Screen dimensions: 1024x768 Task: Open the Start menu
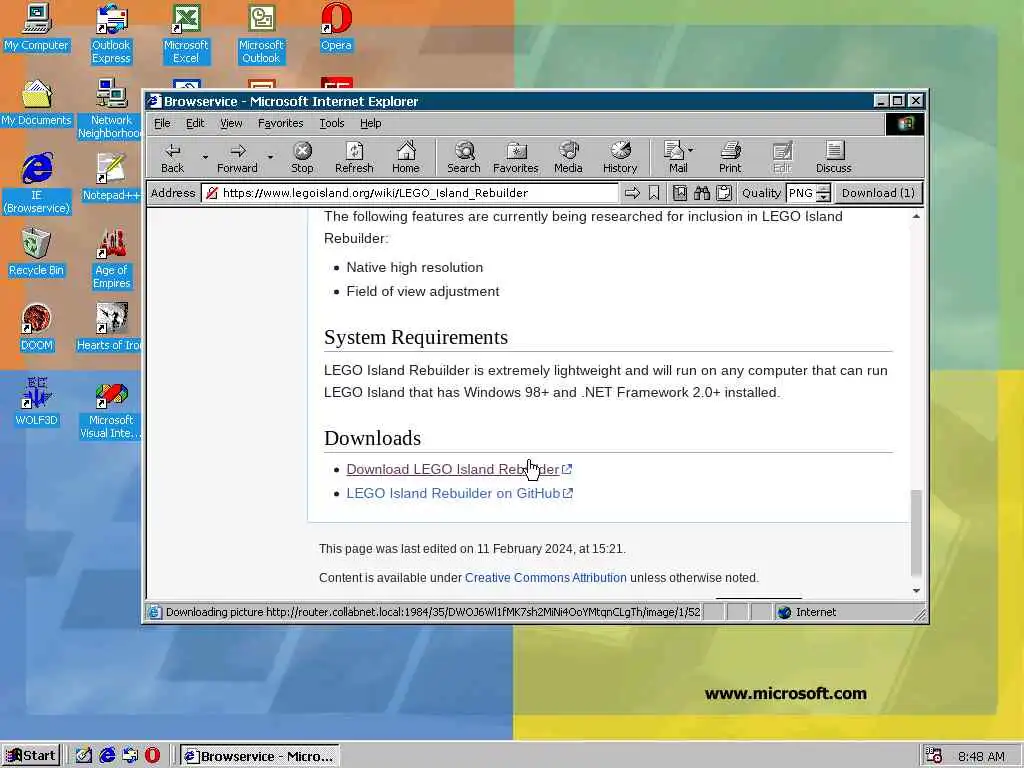pyautogui.click(x=31, y=756)
